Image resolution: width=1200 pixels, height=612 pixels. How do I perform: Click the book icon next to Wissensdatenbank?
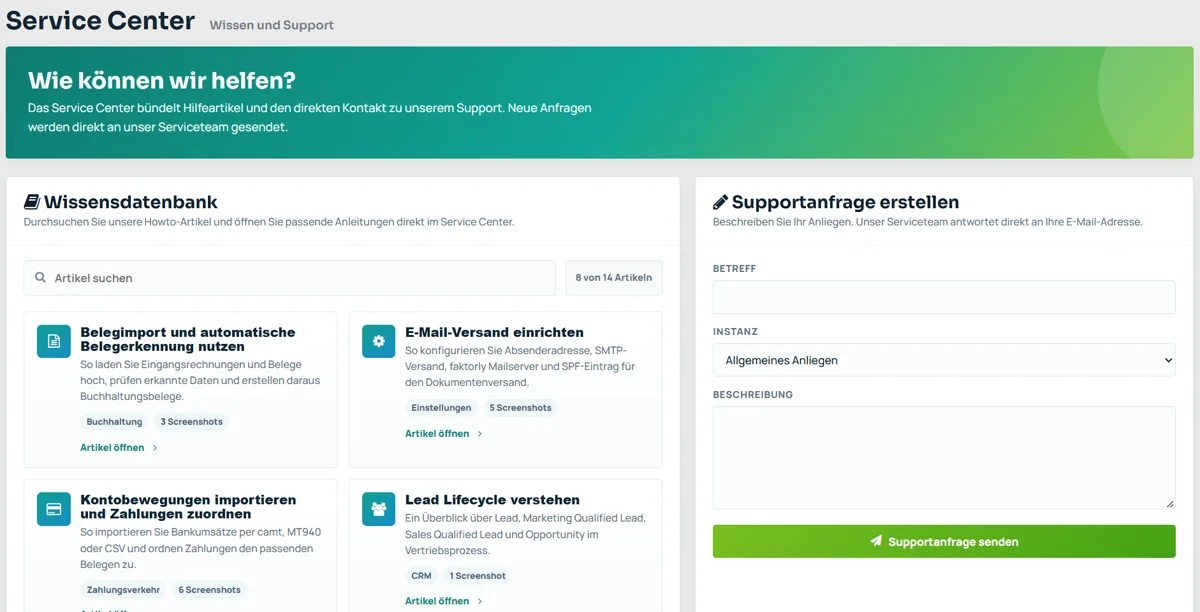tap(32, 202)
